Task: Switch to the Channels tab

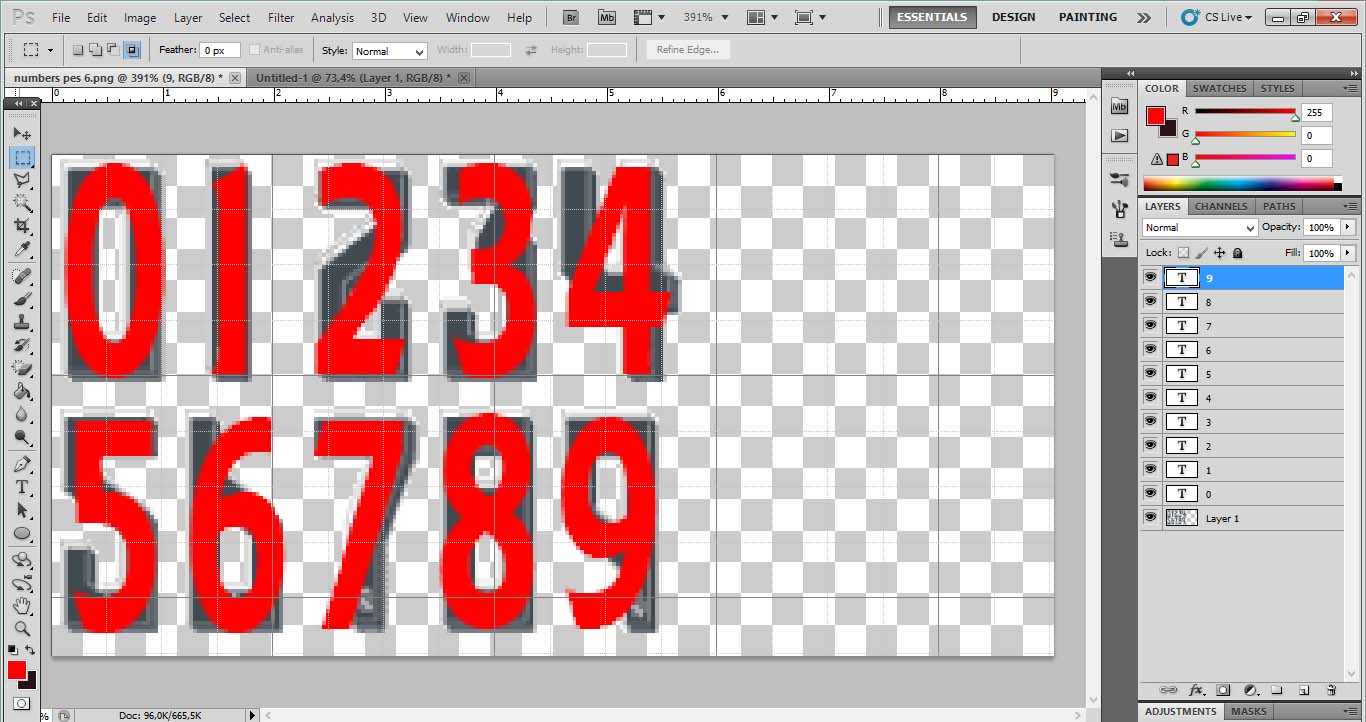Action: pos(1220,206)
